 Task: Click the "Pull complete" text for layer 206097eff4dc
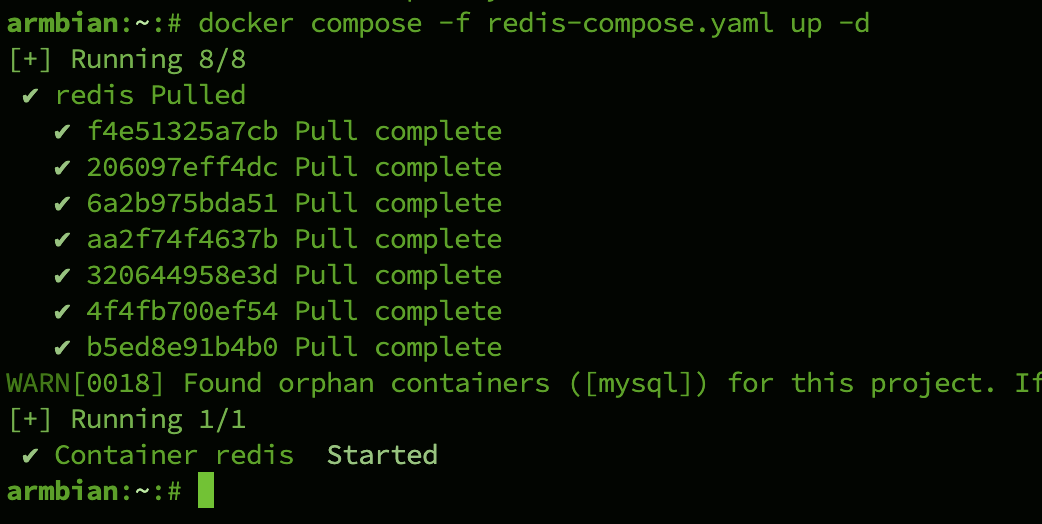[x=398, y=168]
